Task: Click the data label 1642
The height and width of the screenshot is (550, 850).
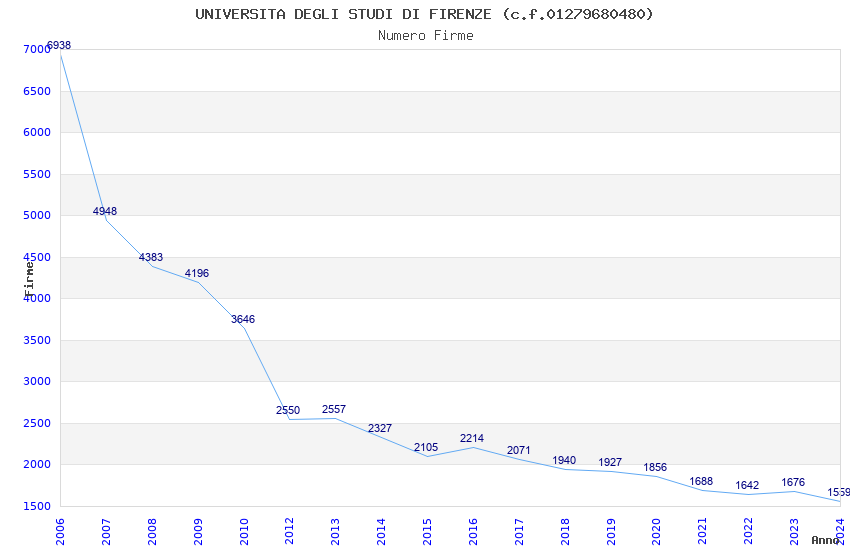Action: tap(748, 486)
